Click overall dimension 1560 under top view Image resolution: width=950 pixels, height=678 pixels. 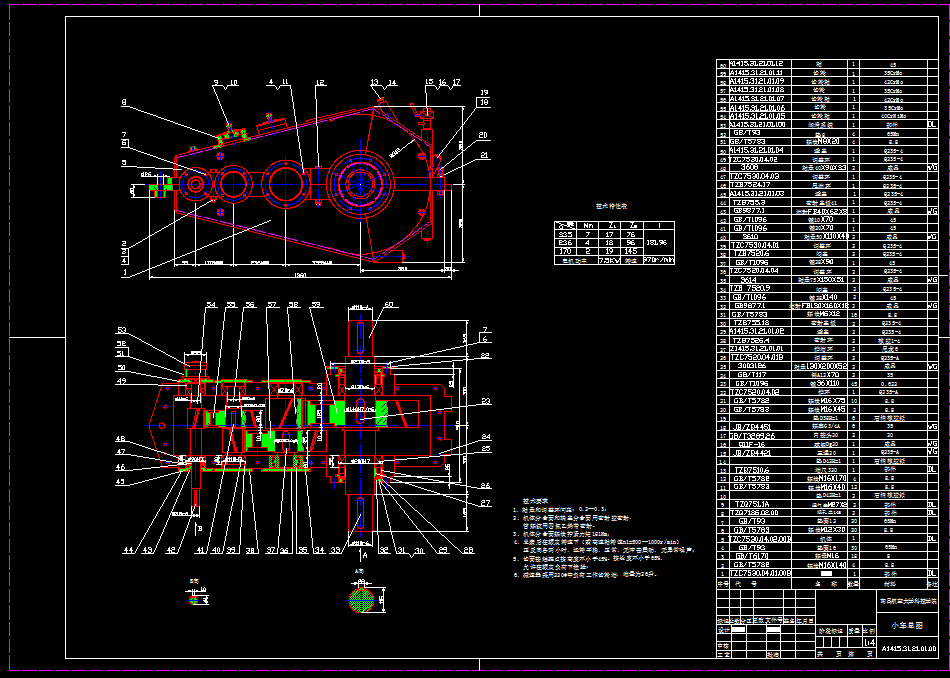tap(301, 276)
